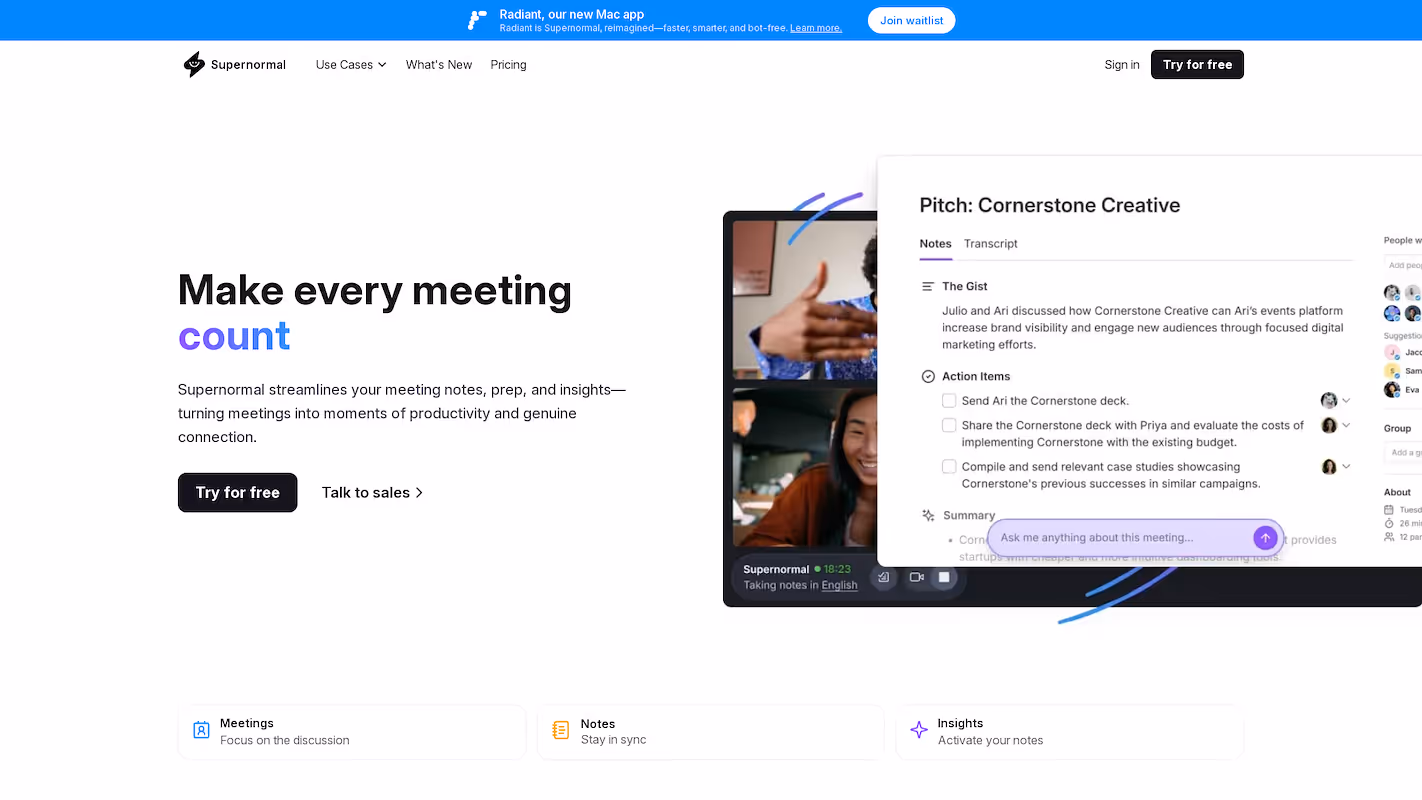Click the 'Pitch: Cornerstone Creative' title
This screenshot has height=800, width=1422.
tap(1050, 205)
